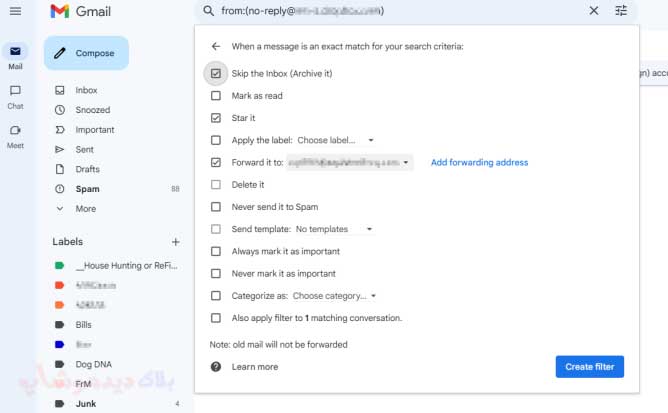Enable the Mark as read checkbox

[216, 95]
